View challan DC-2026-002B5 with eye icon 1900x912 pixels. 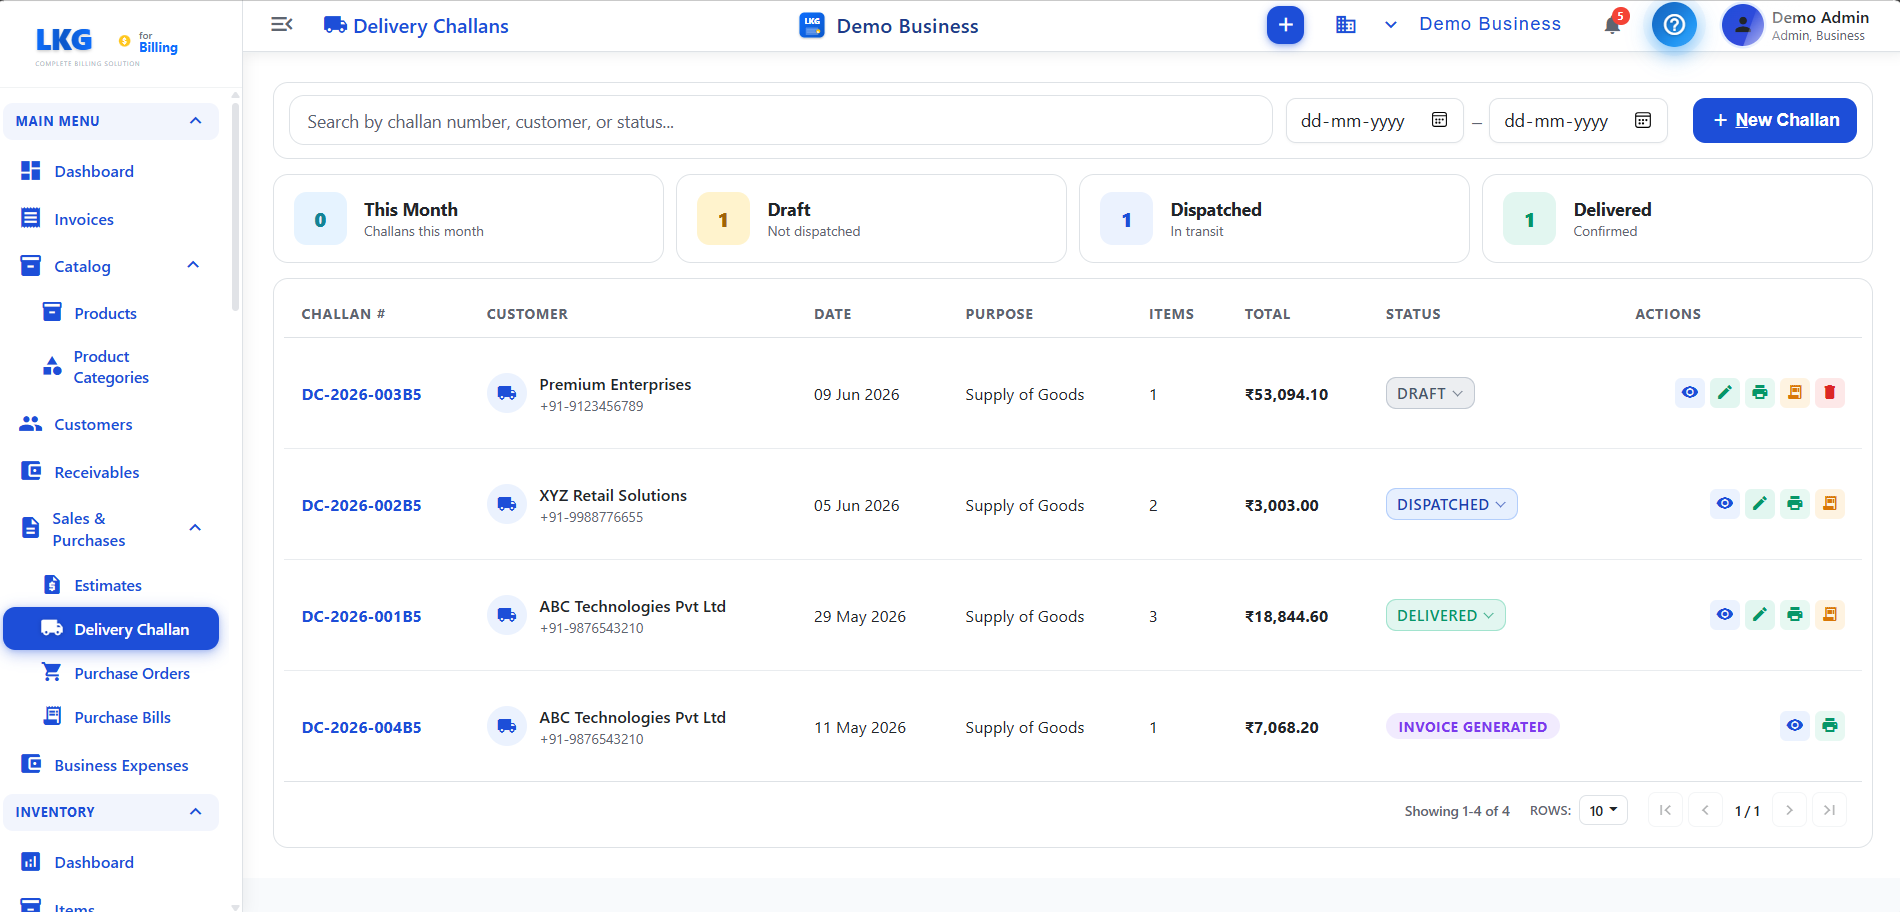coord(1724,504)
